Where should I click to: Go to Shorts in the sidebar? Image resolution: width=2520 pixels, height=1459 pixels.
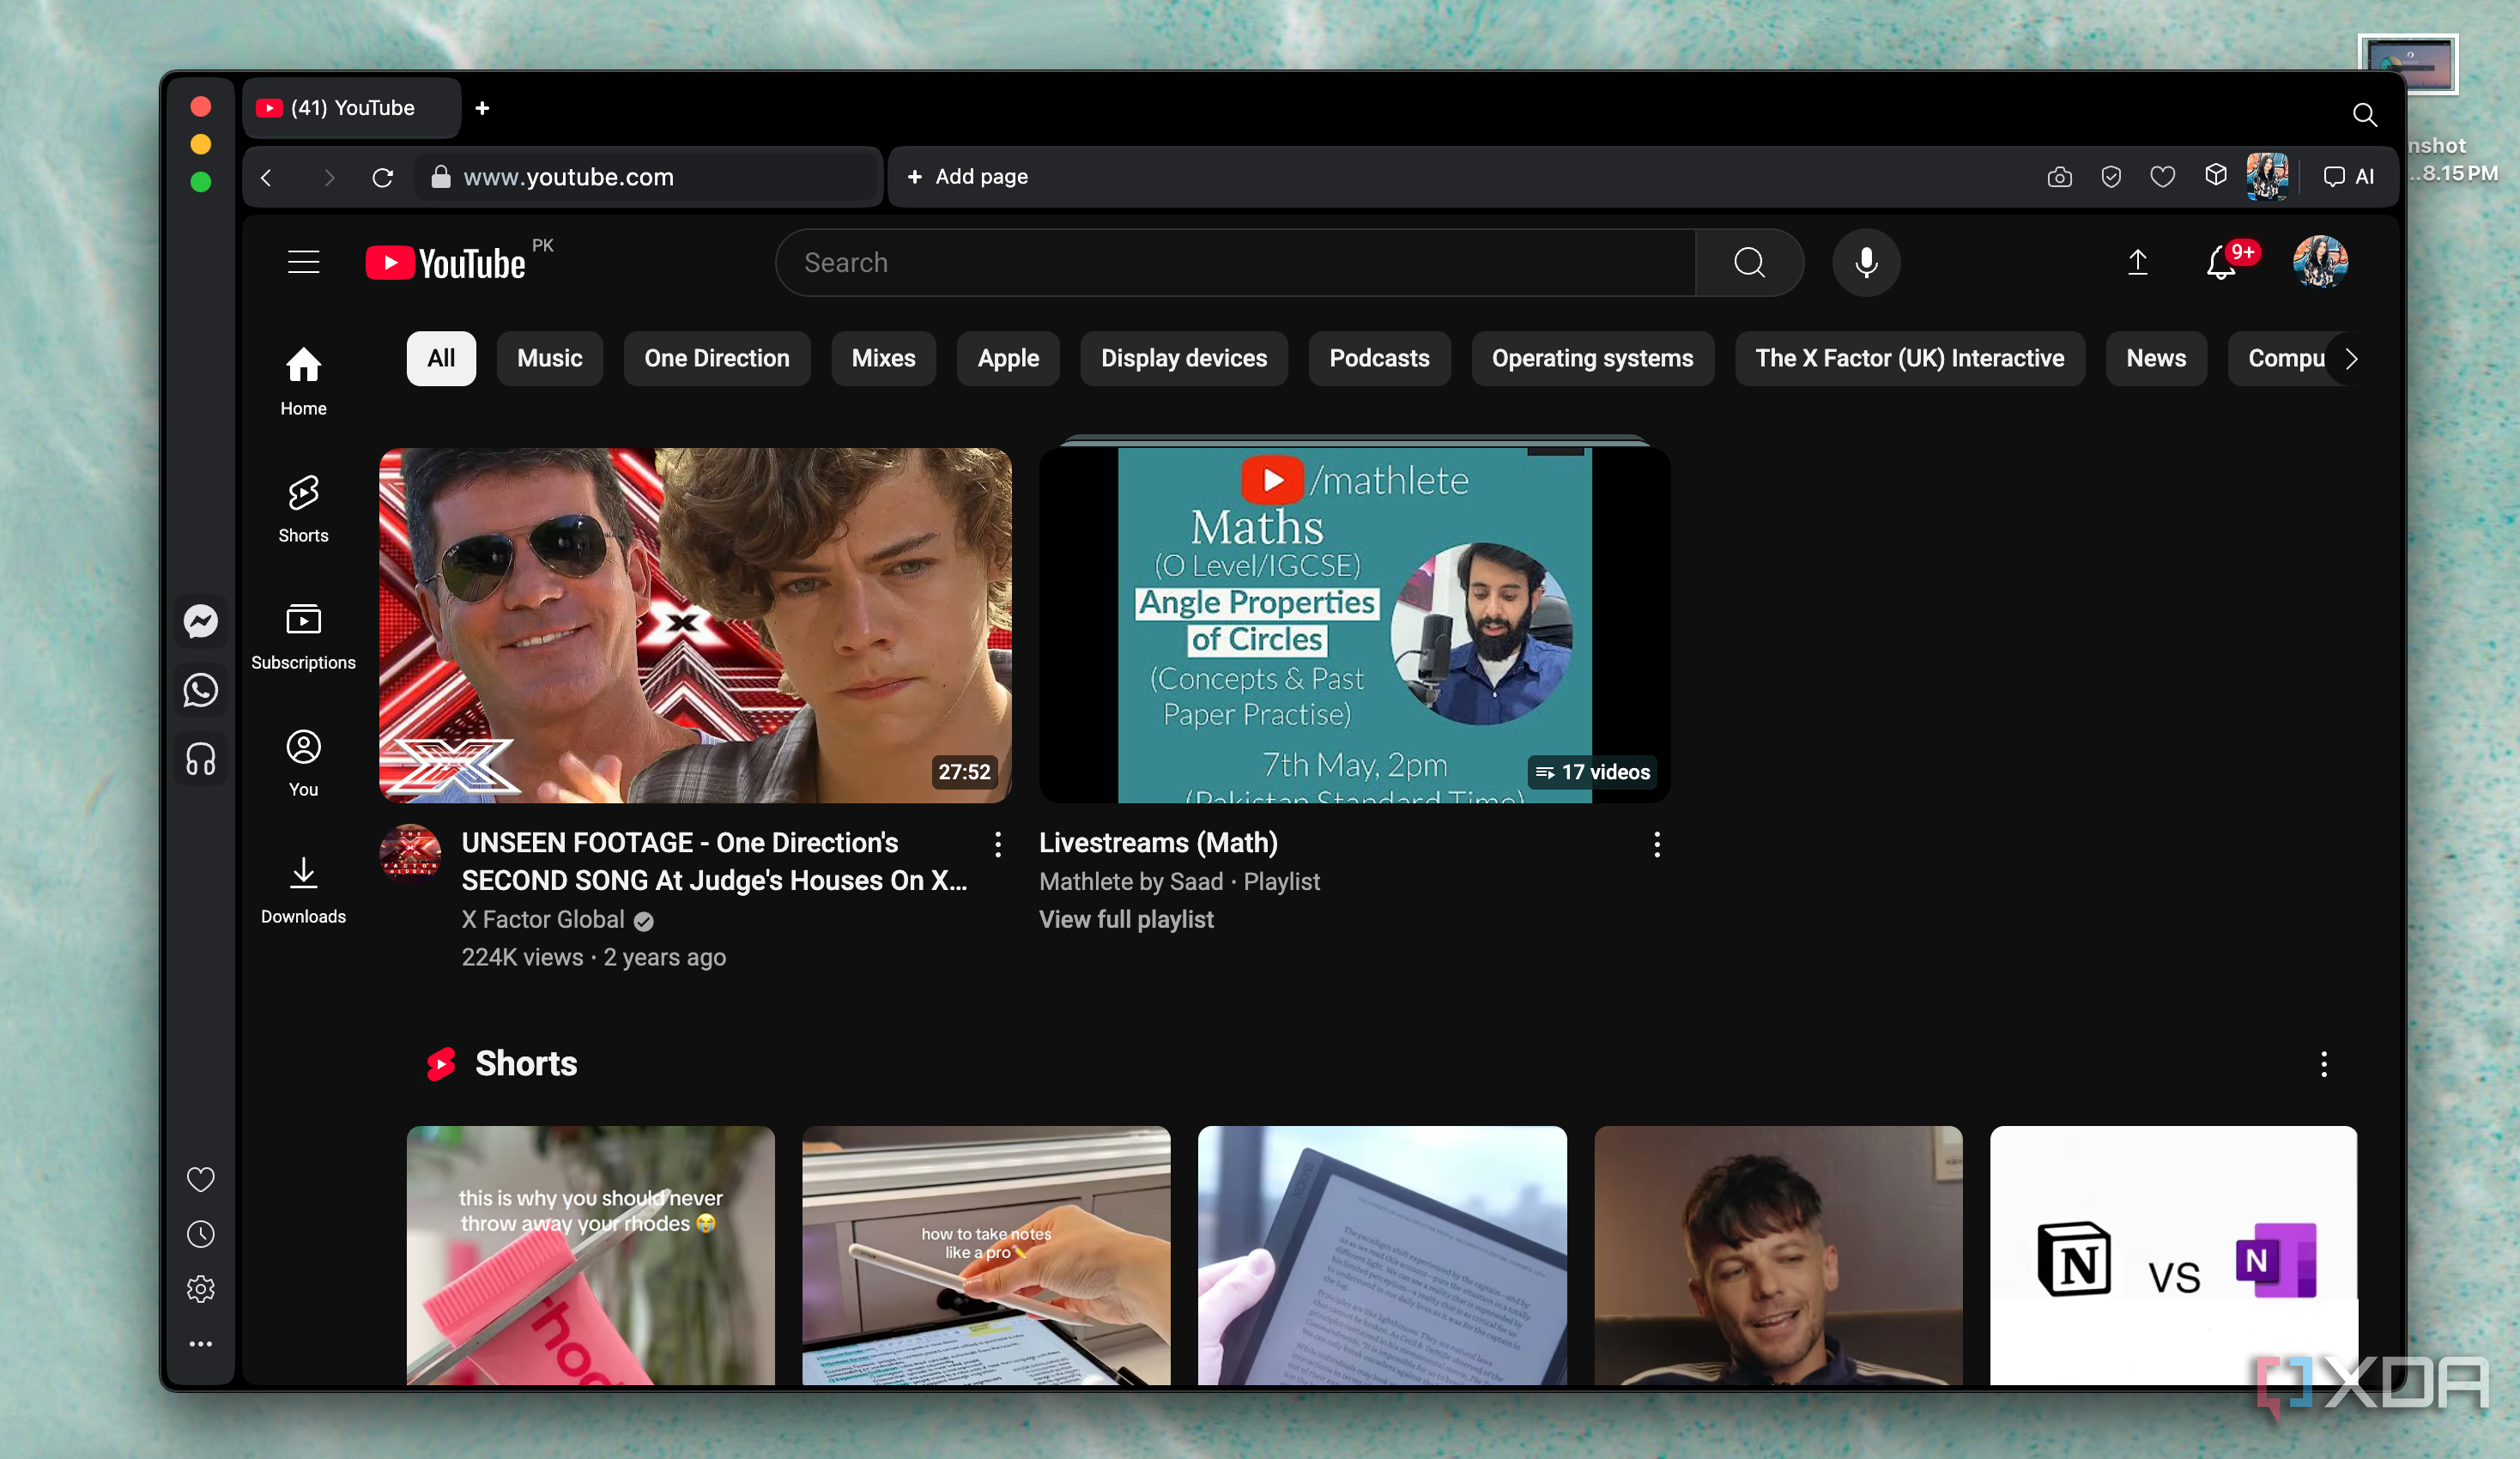[303, 509]
